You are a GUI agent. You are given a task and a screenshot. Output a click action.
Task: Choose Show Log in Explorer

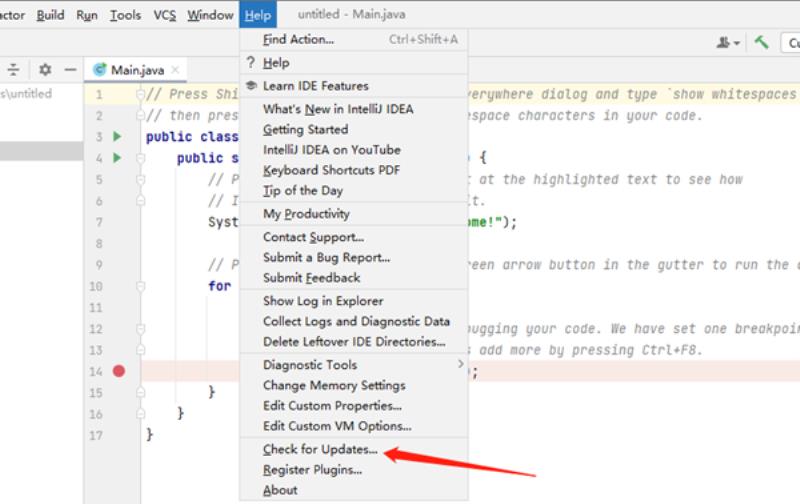click(x=354, y=301)
